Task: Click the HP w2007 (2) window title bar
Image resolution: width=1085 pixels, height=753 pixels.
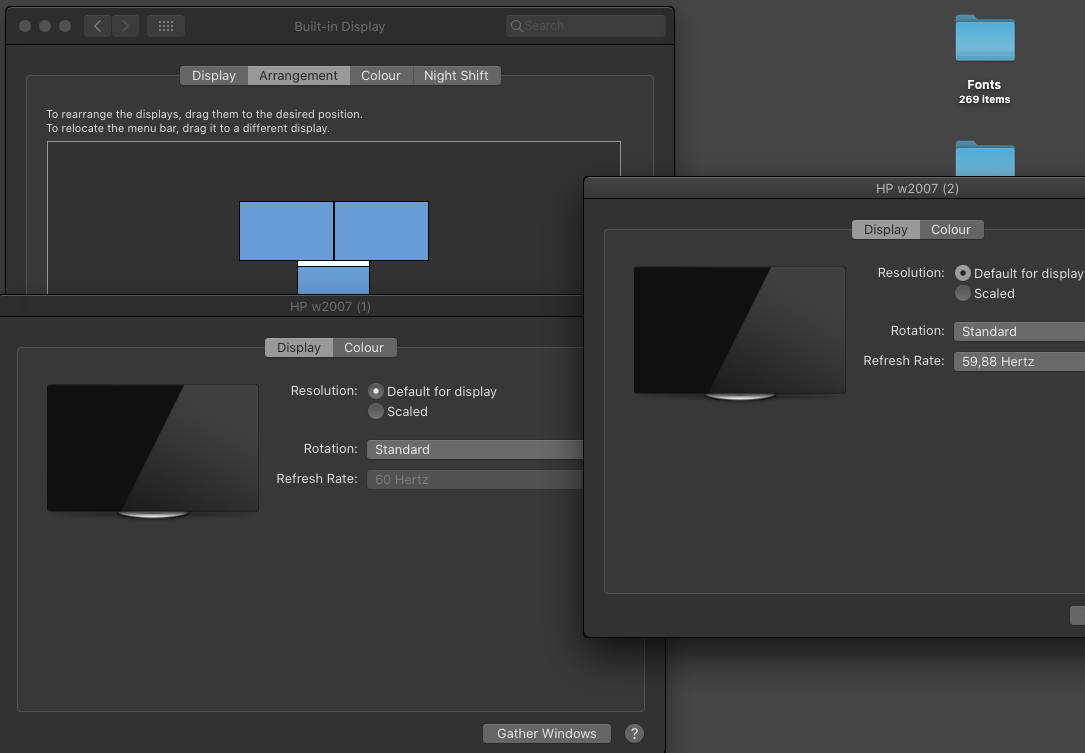Action: (x=835, y=188)
